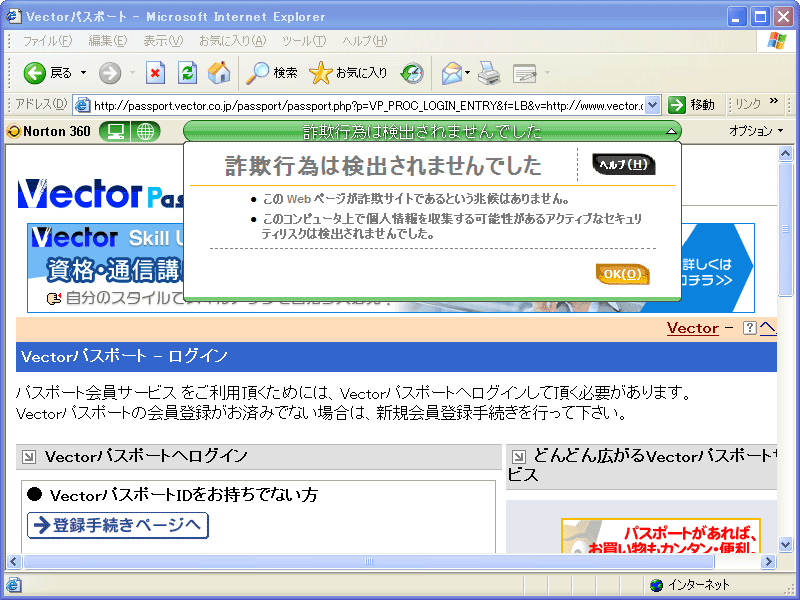This screenshot has width=800, height=600.
Task: Click 詳しくはコチラ>> banner link
Action: point(709,272)
